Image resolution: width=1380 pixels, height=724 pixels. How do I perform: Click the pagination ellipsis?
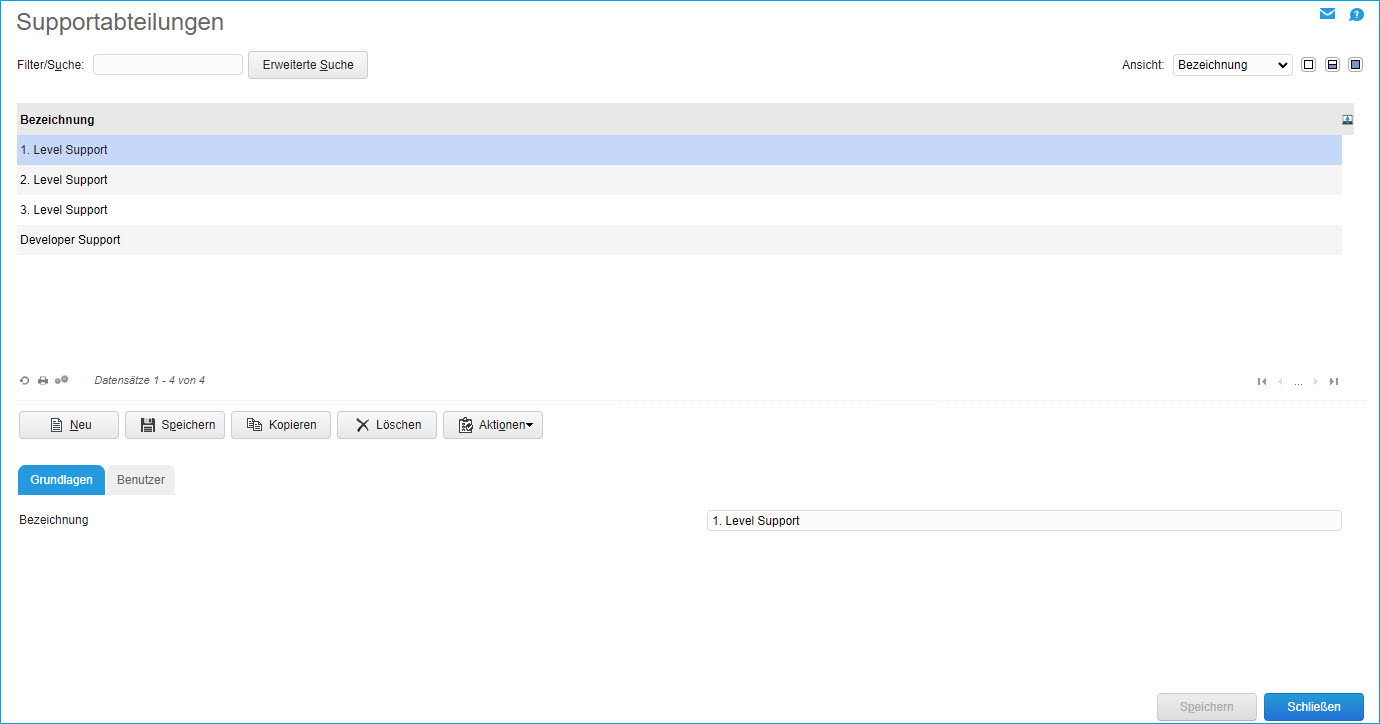point(1298,382)
